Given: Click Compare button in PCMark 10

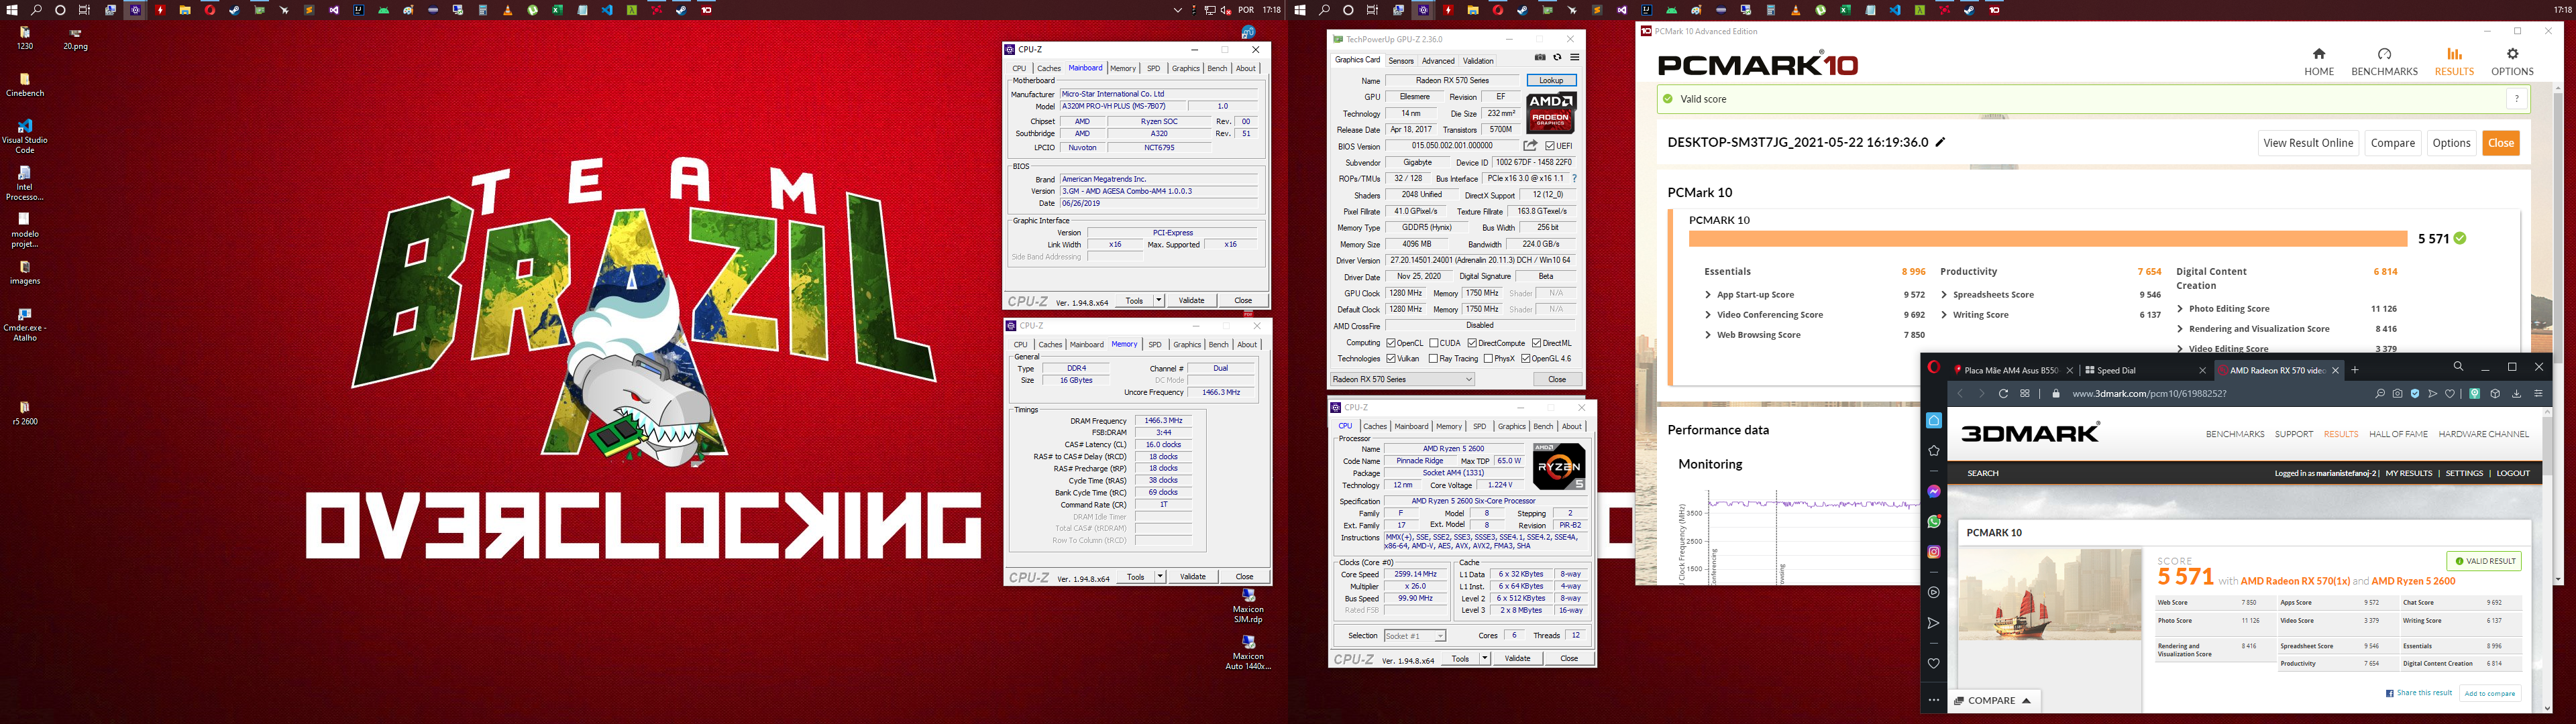Looking at the screenshot, I should [x=2393, y=143].
